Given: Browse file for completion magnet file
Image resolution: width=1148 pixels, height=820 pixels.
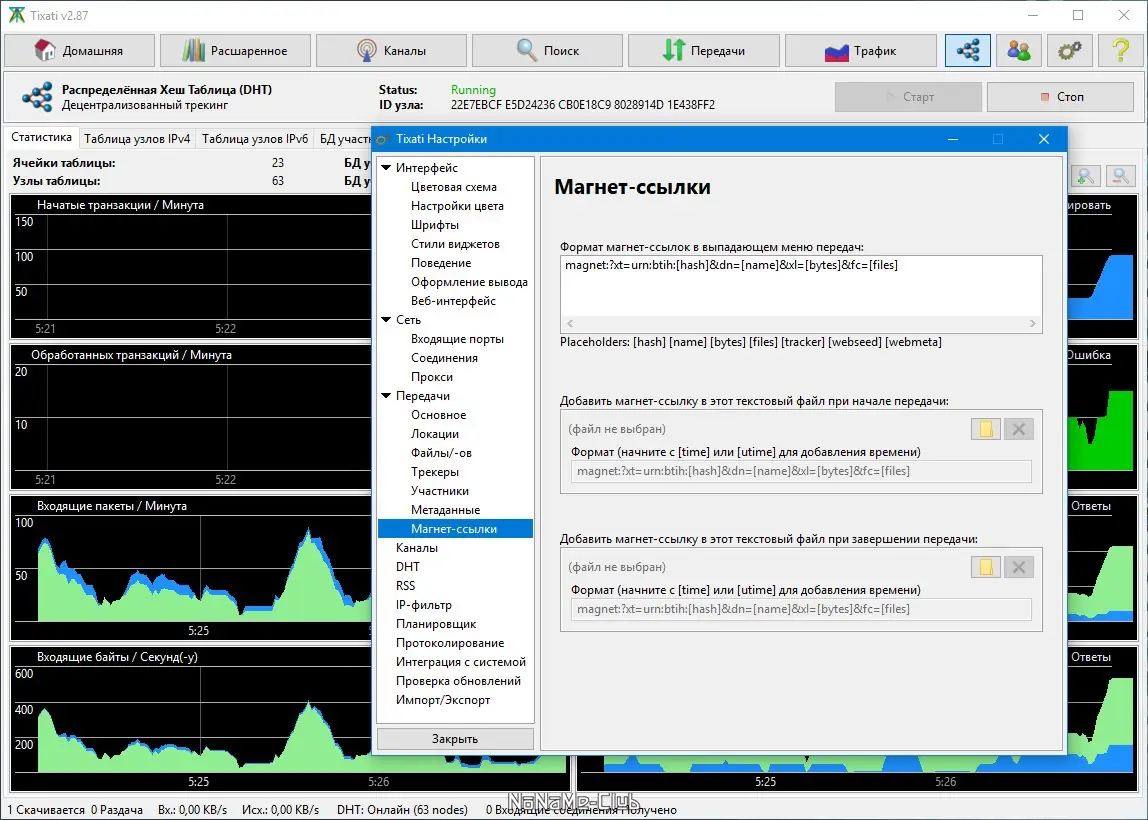Looking at the screenshot, I should [x=985, y=567].
